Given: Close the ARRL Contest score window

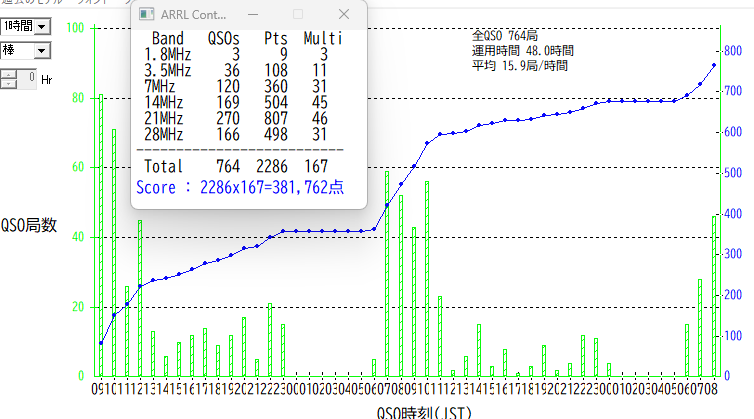Looking at the screenshot, I should [344, 14].
